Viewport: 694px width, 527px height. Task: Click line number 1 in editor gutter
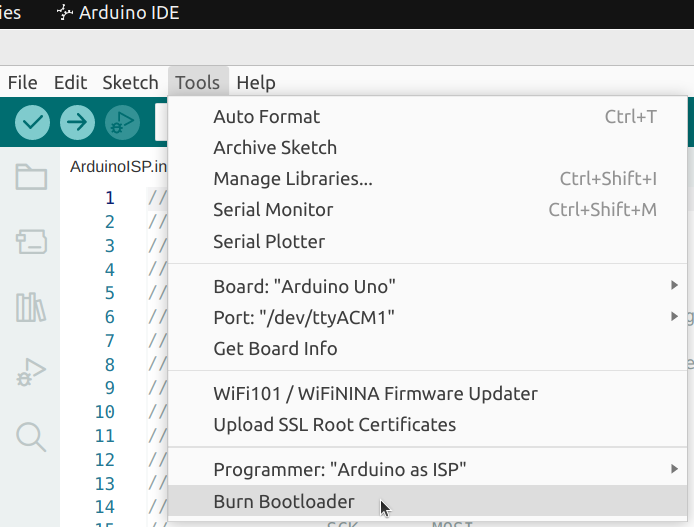pos(110,198)
